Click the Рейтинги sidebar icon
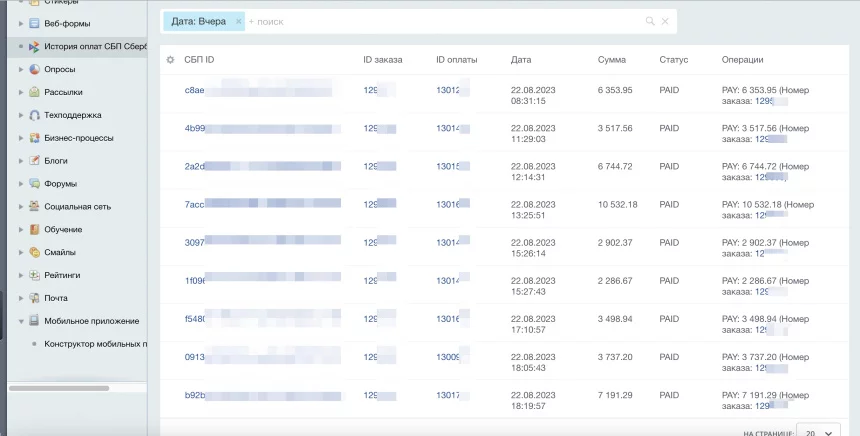860x436 pixels. (35, 275)
